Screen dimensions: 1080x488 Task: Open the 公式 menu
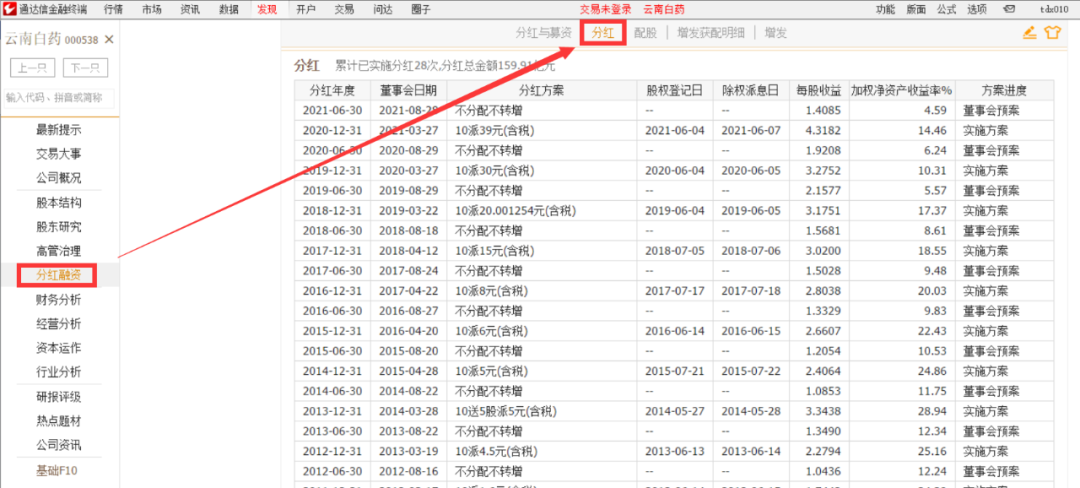946,9
